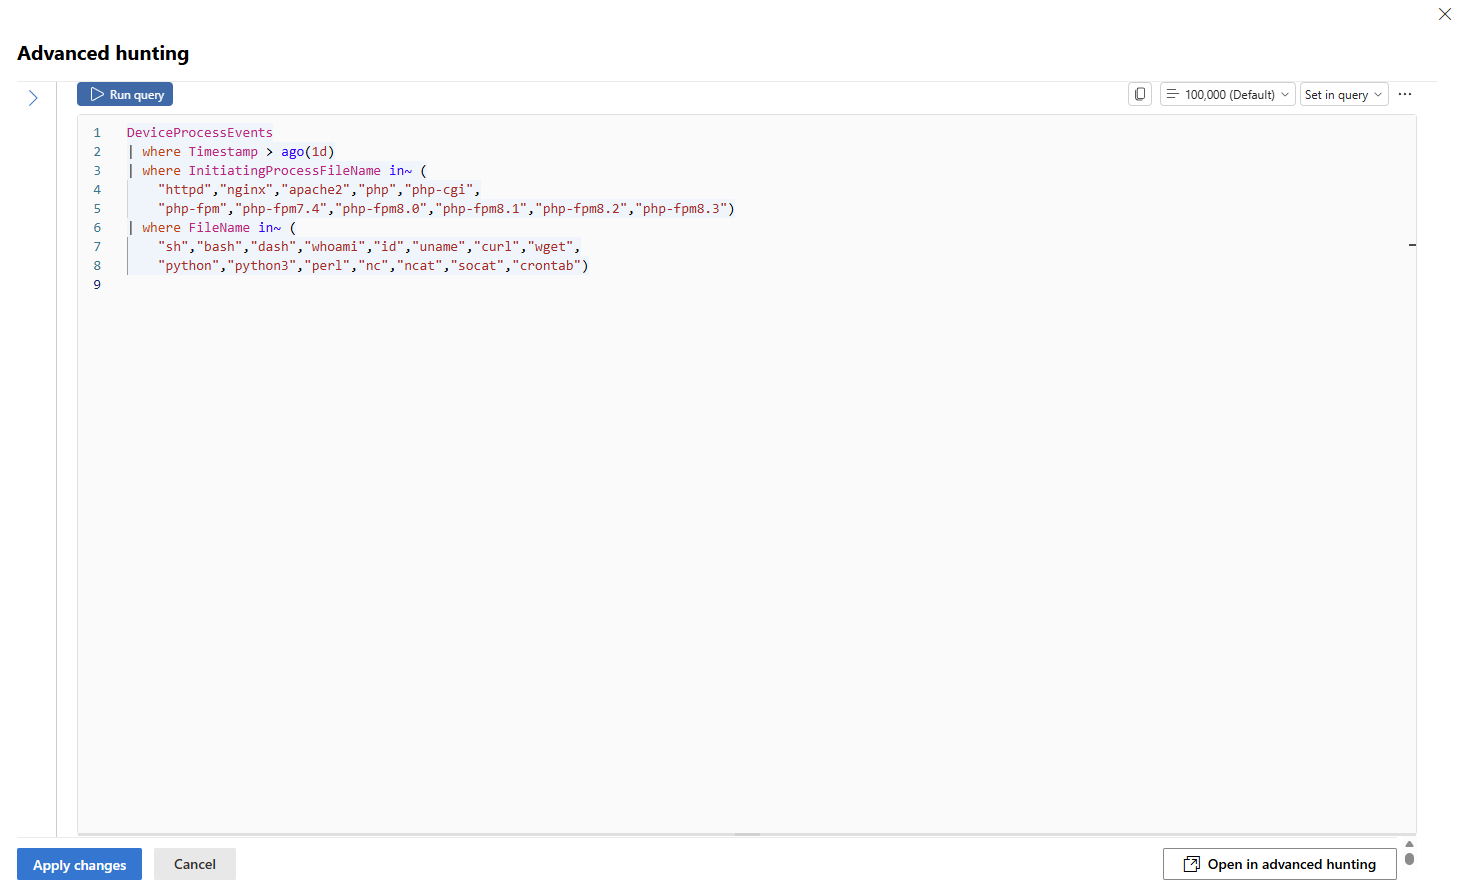Viewport: 1458px width, 890px height.
Task: Click the panel scrollbar up arrow
Action: click(x=1409, y=844)
